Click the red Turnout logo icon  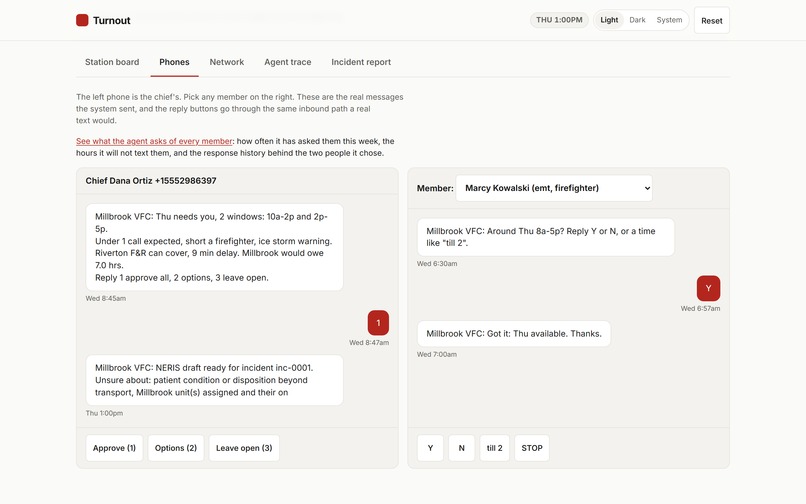(x=82, y=20)
